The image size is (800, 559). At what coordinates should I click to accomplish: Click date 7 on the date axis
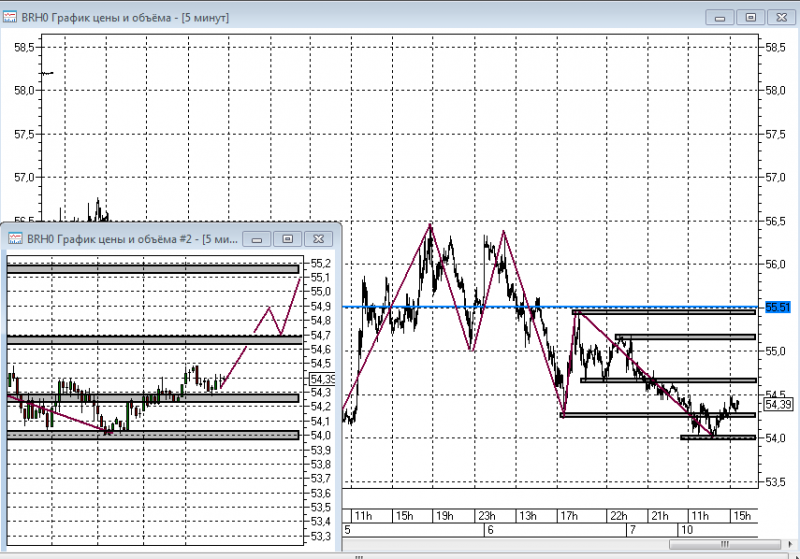pos(633,530)
